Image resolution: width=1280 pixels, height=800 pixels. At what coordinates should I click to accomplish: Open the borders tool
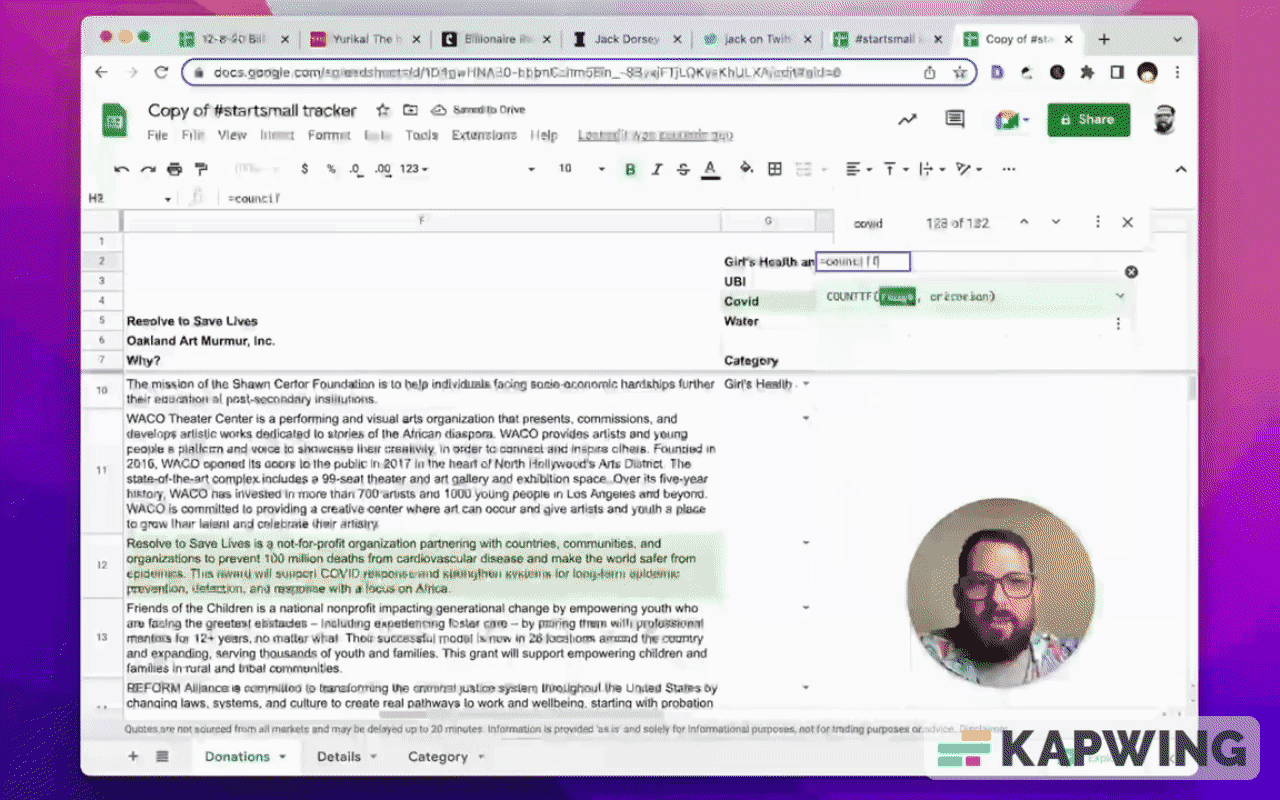click(x=775, y=169)
